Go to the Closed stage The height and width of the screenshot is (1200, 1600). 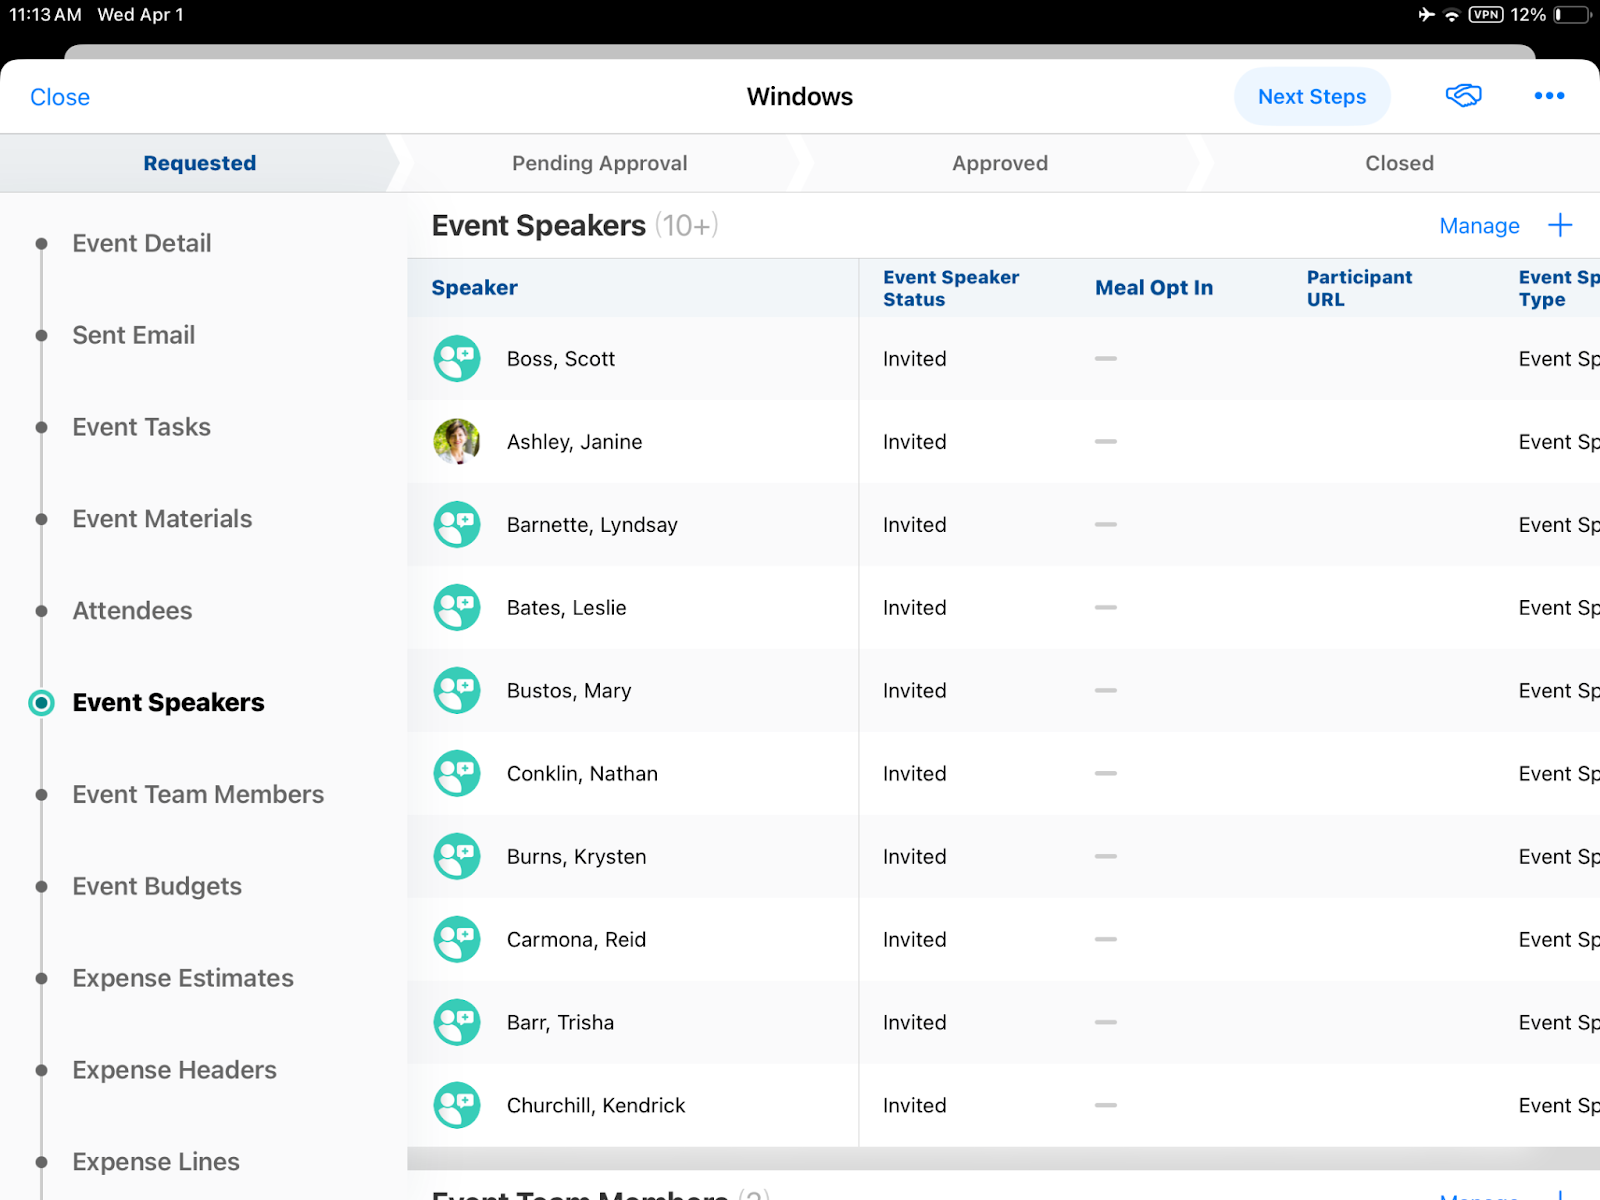[1399, 163]
